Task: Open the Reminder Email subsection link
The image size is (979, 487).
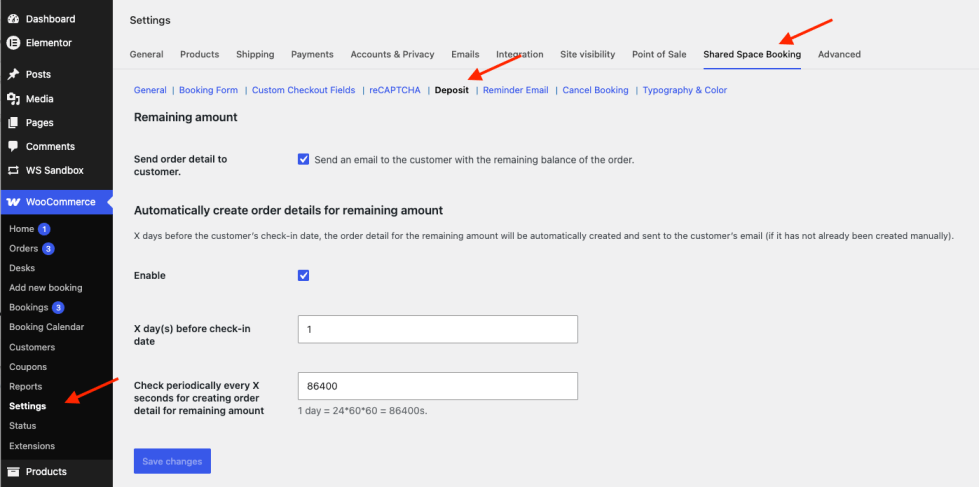Action: click(516, 90)
